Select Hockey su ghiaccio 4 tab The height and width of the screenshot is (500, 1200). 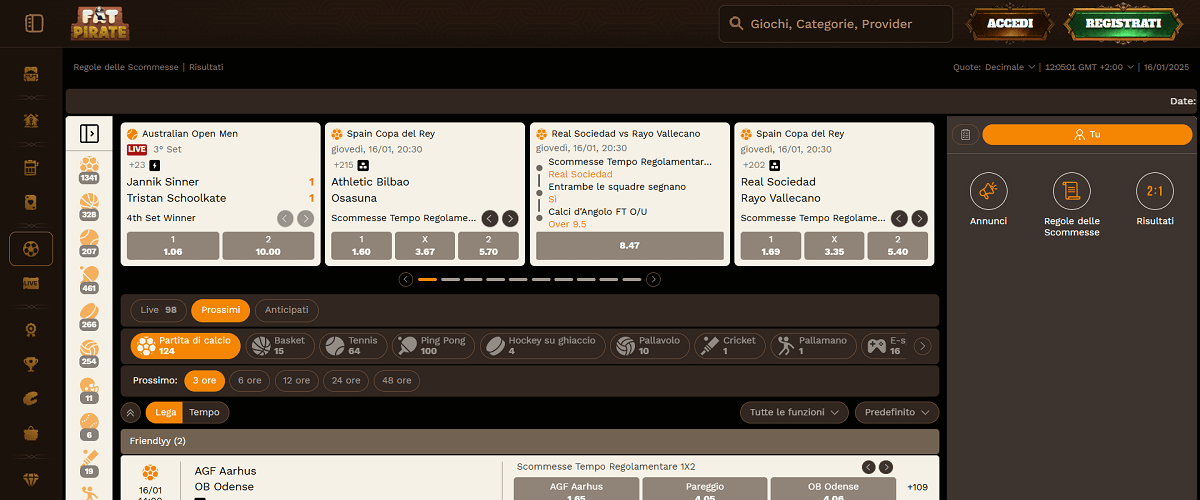543,346
